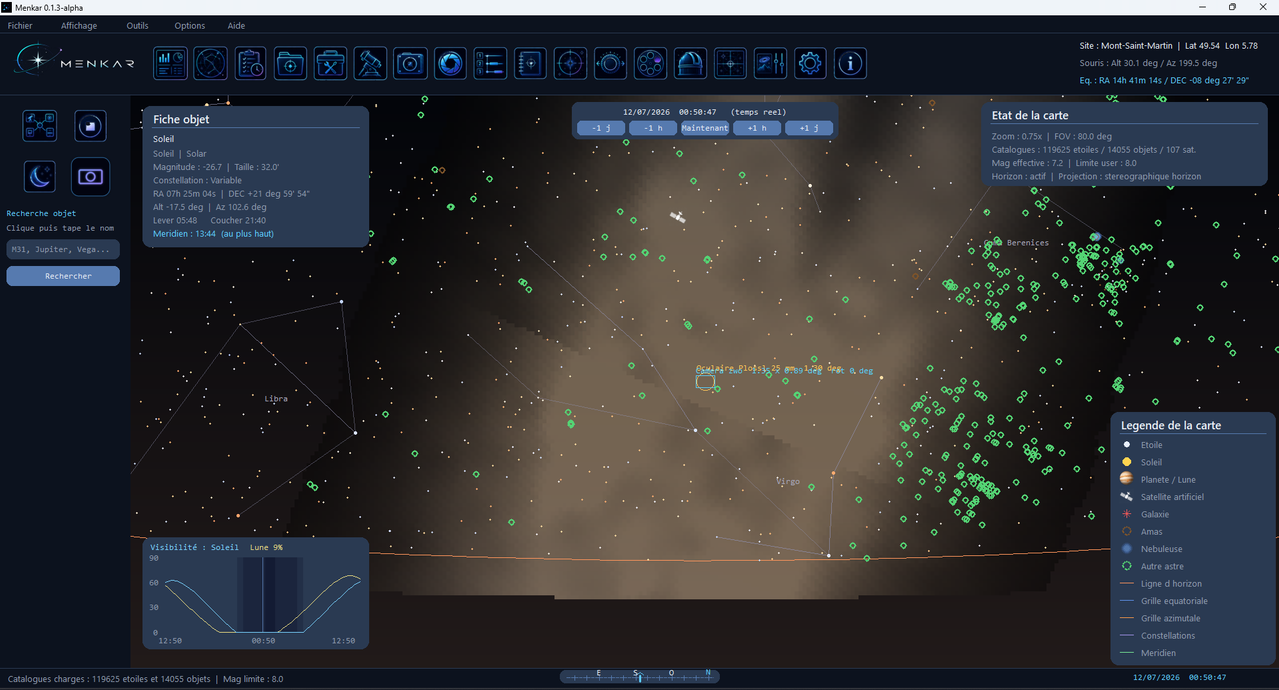Click the -1 h time button
The height and width of the screenshot is (690, 1279).
point(653,128)
